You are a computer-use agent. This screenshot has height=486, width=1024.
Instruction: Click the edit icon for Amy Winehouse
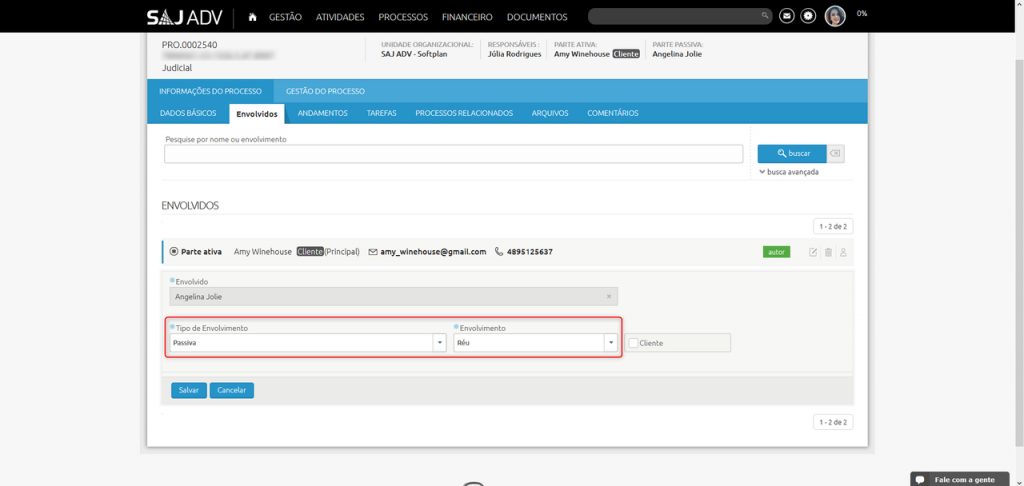[813, 252]
